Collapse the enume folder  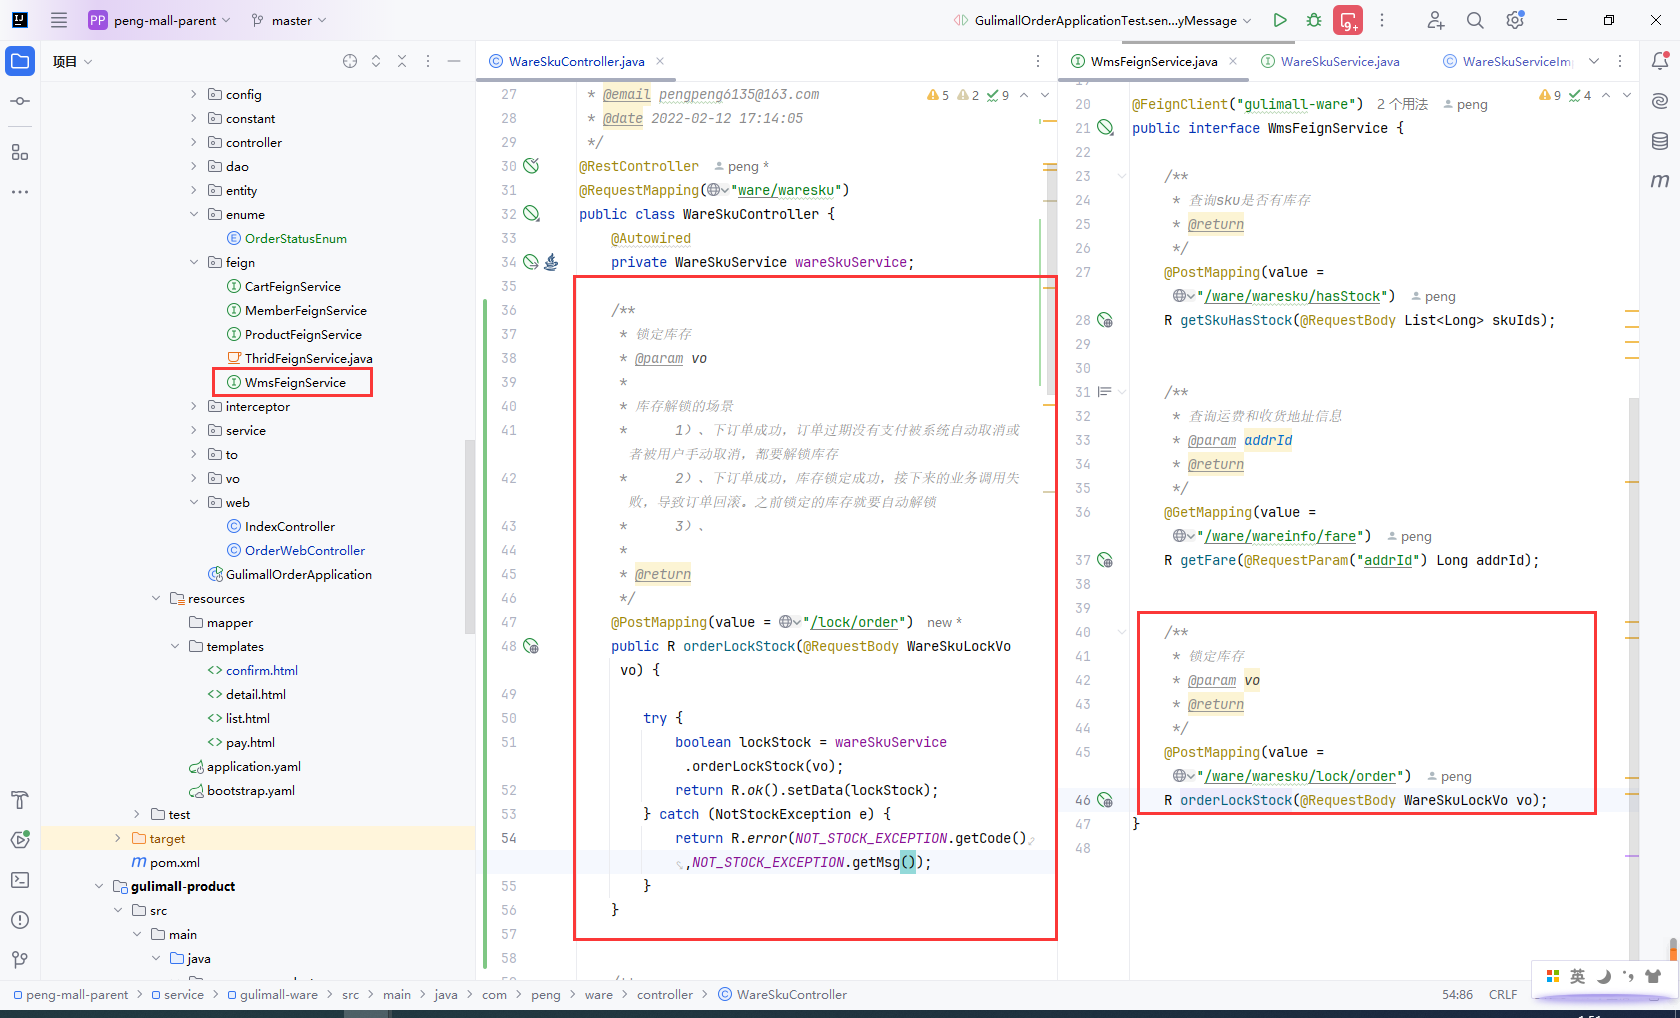point(194,214)
